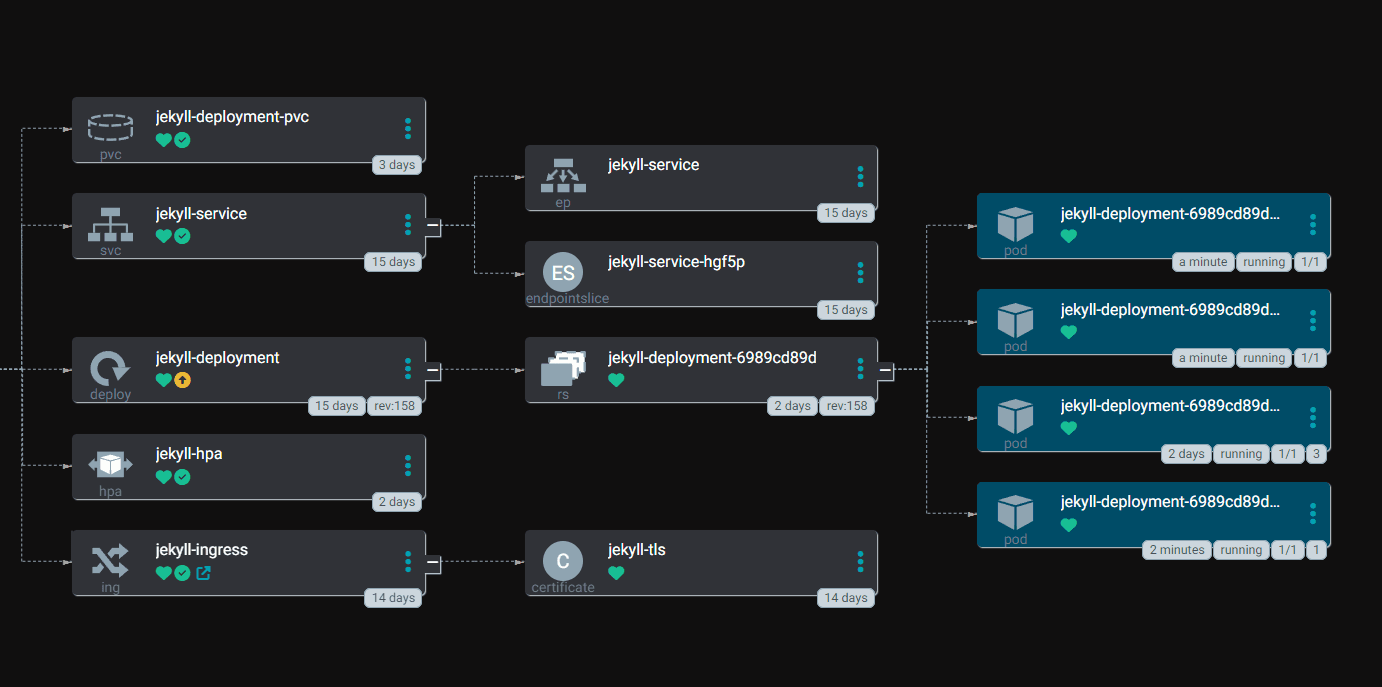
Task: Click the pvc disk icon on jekyll-deployment-pvc
Action: coord(110,126)
